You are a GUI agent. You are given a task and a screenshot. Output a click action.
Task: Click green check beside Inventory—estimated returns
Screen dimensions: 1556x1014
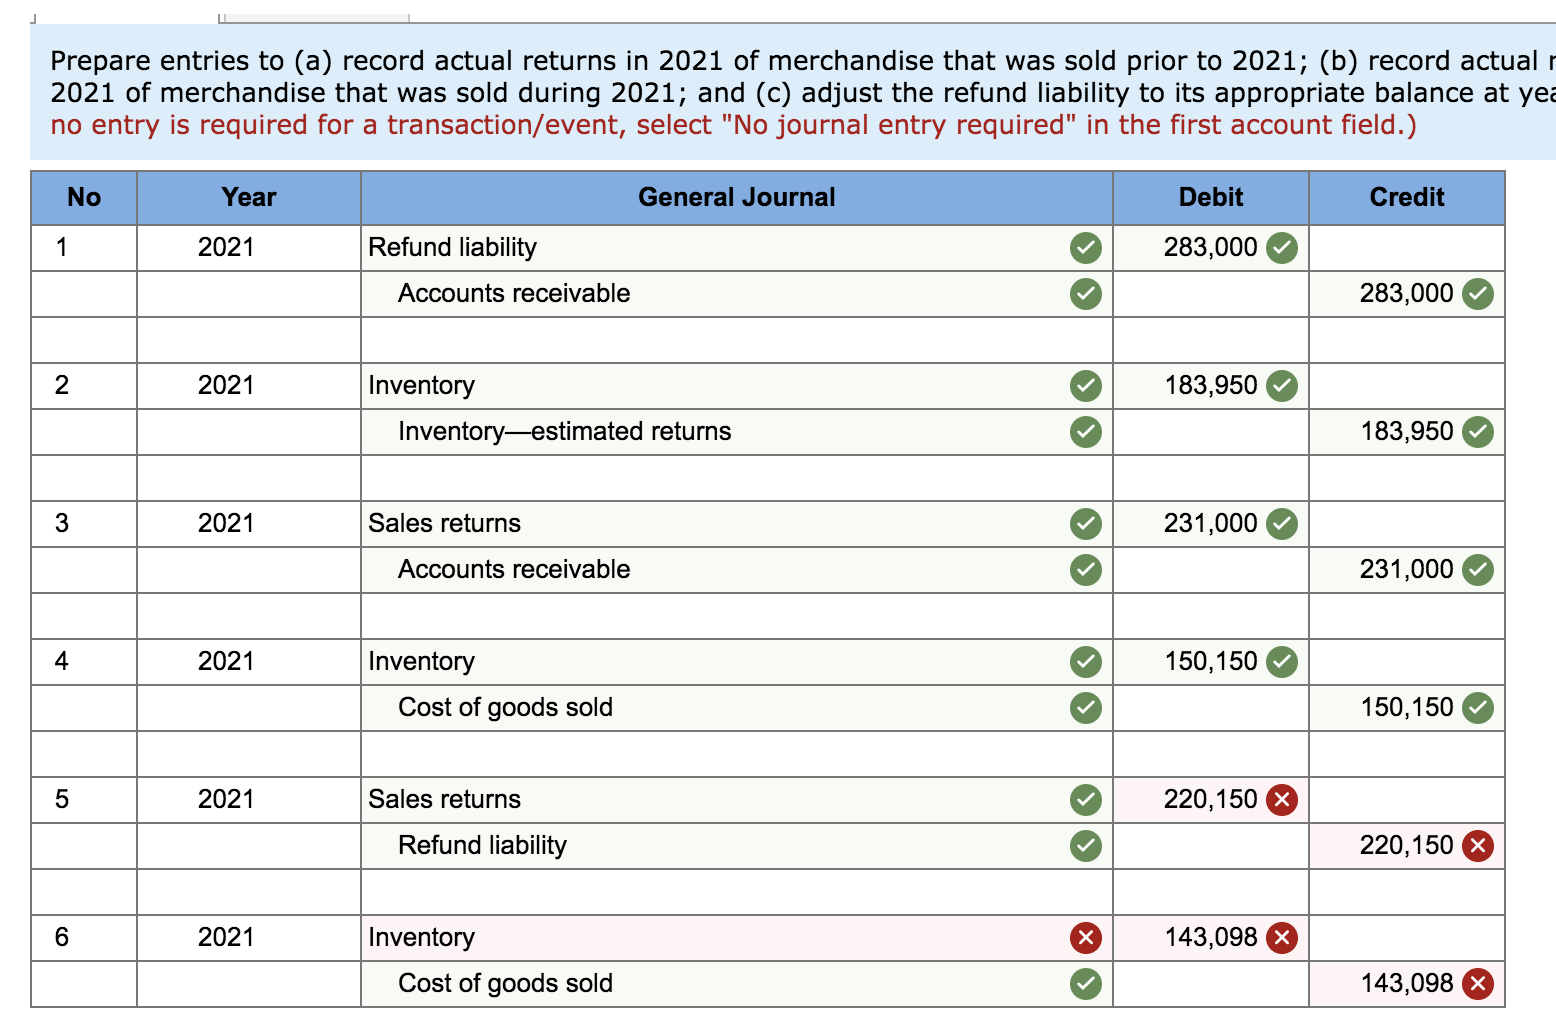pos(1085,431)
